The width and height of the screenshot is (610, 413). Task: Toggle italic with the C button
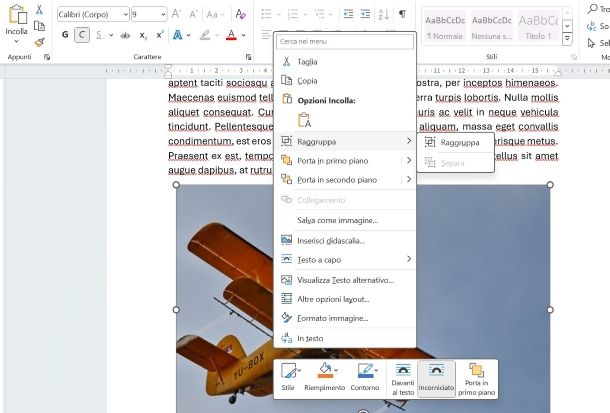[x=82, y=35]
